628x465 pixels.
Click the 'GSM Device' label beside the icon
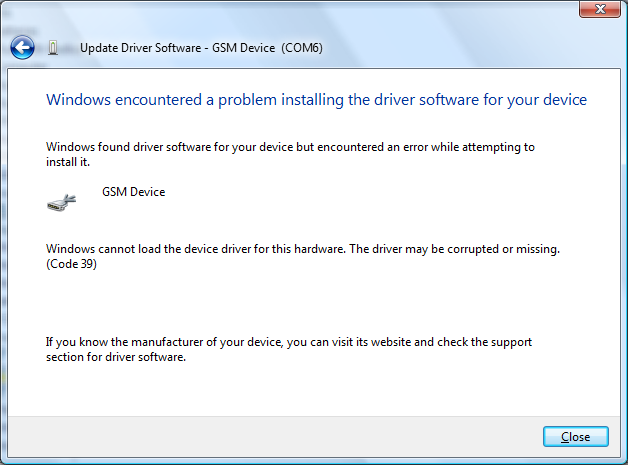point(133,192)
